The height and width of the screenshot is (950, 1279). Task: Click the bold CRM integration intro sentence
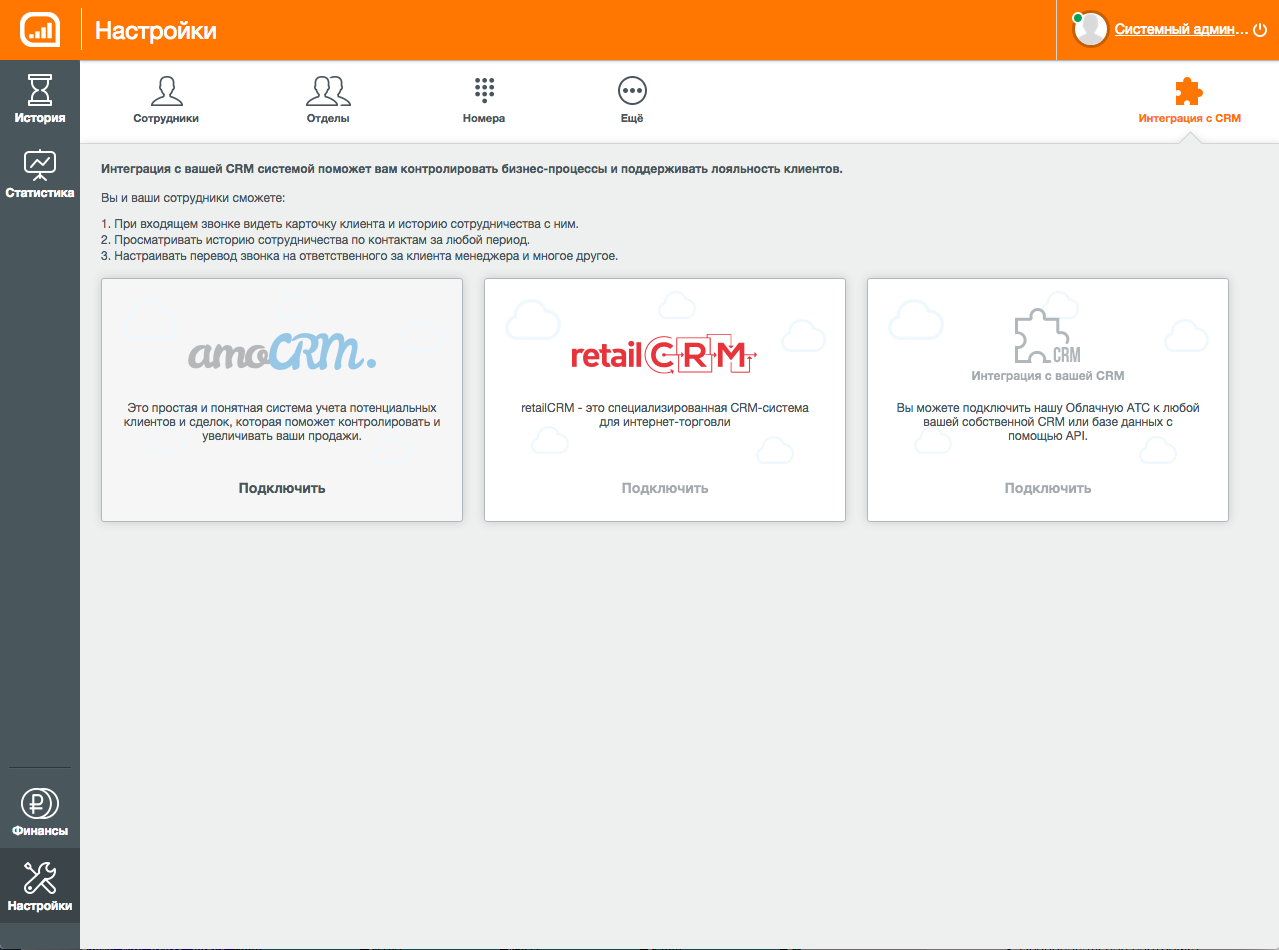[x=472, y=169]
